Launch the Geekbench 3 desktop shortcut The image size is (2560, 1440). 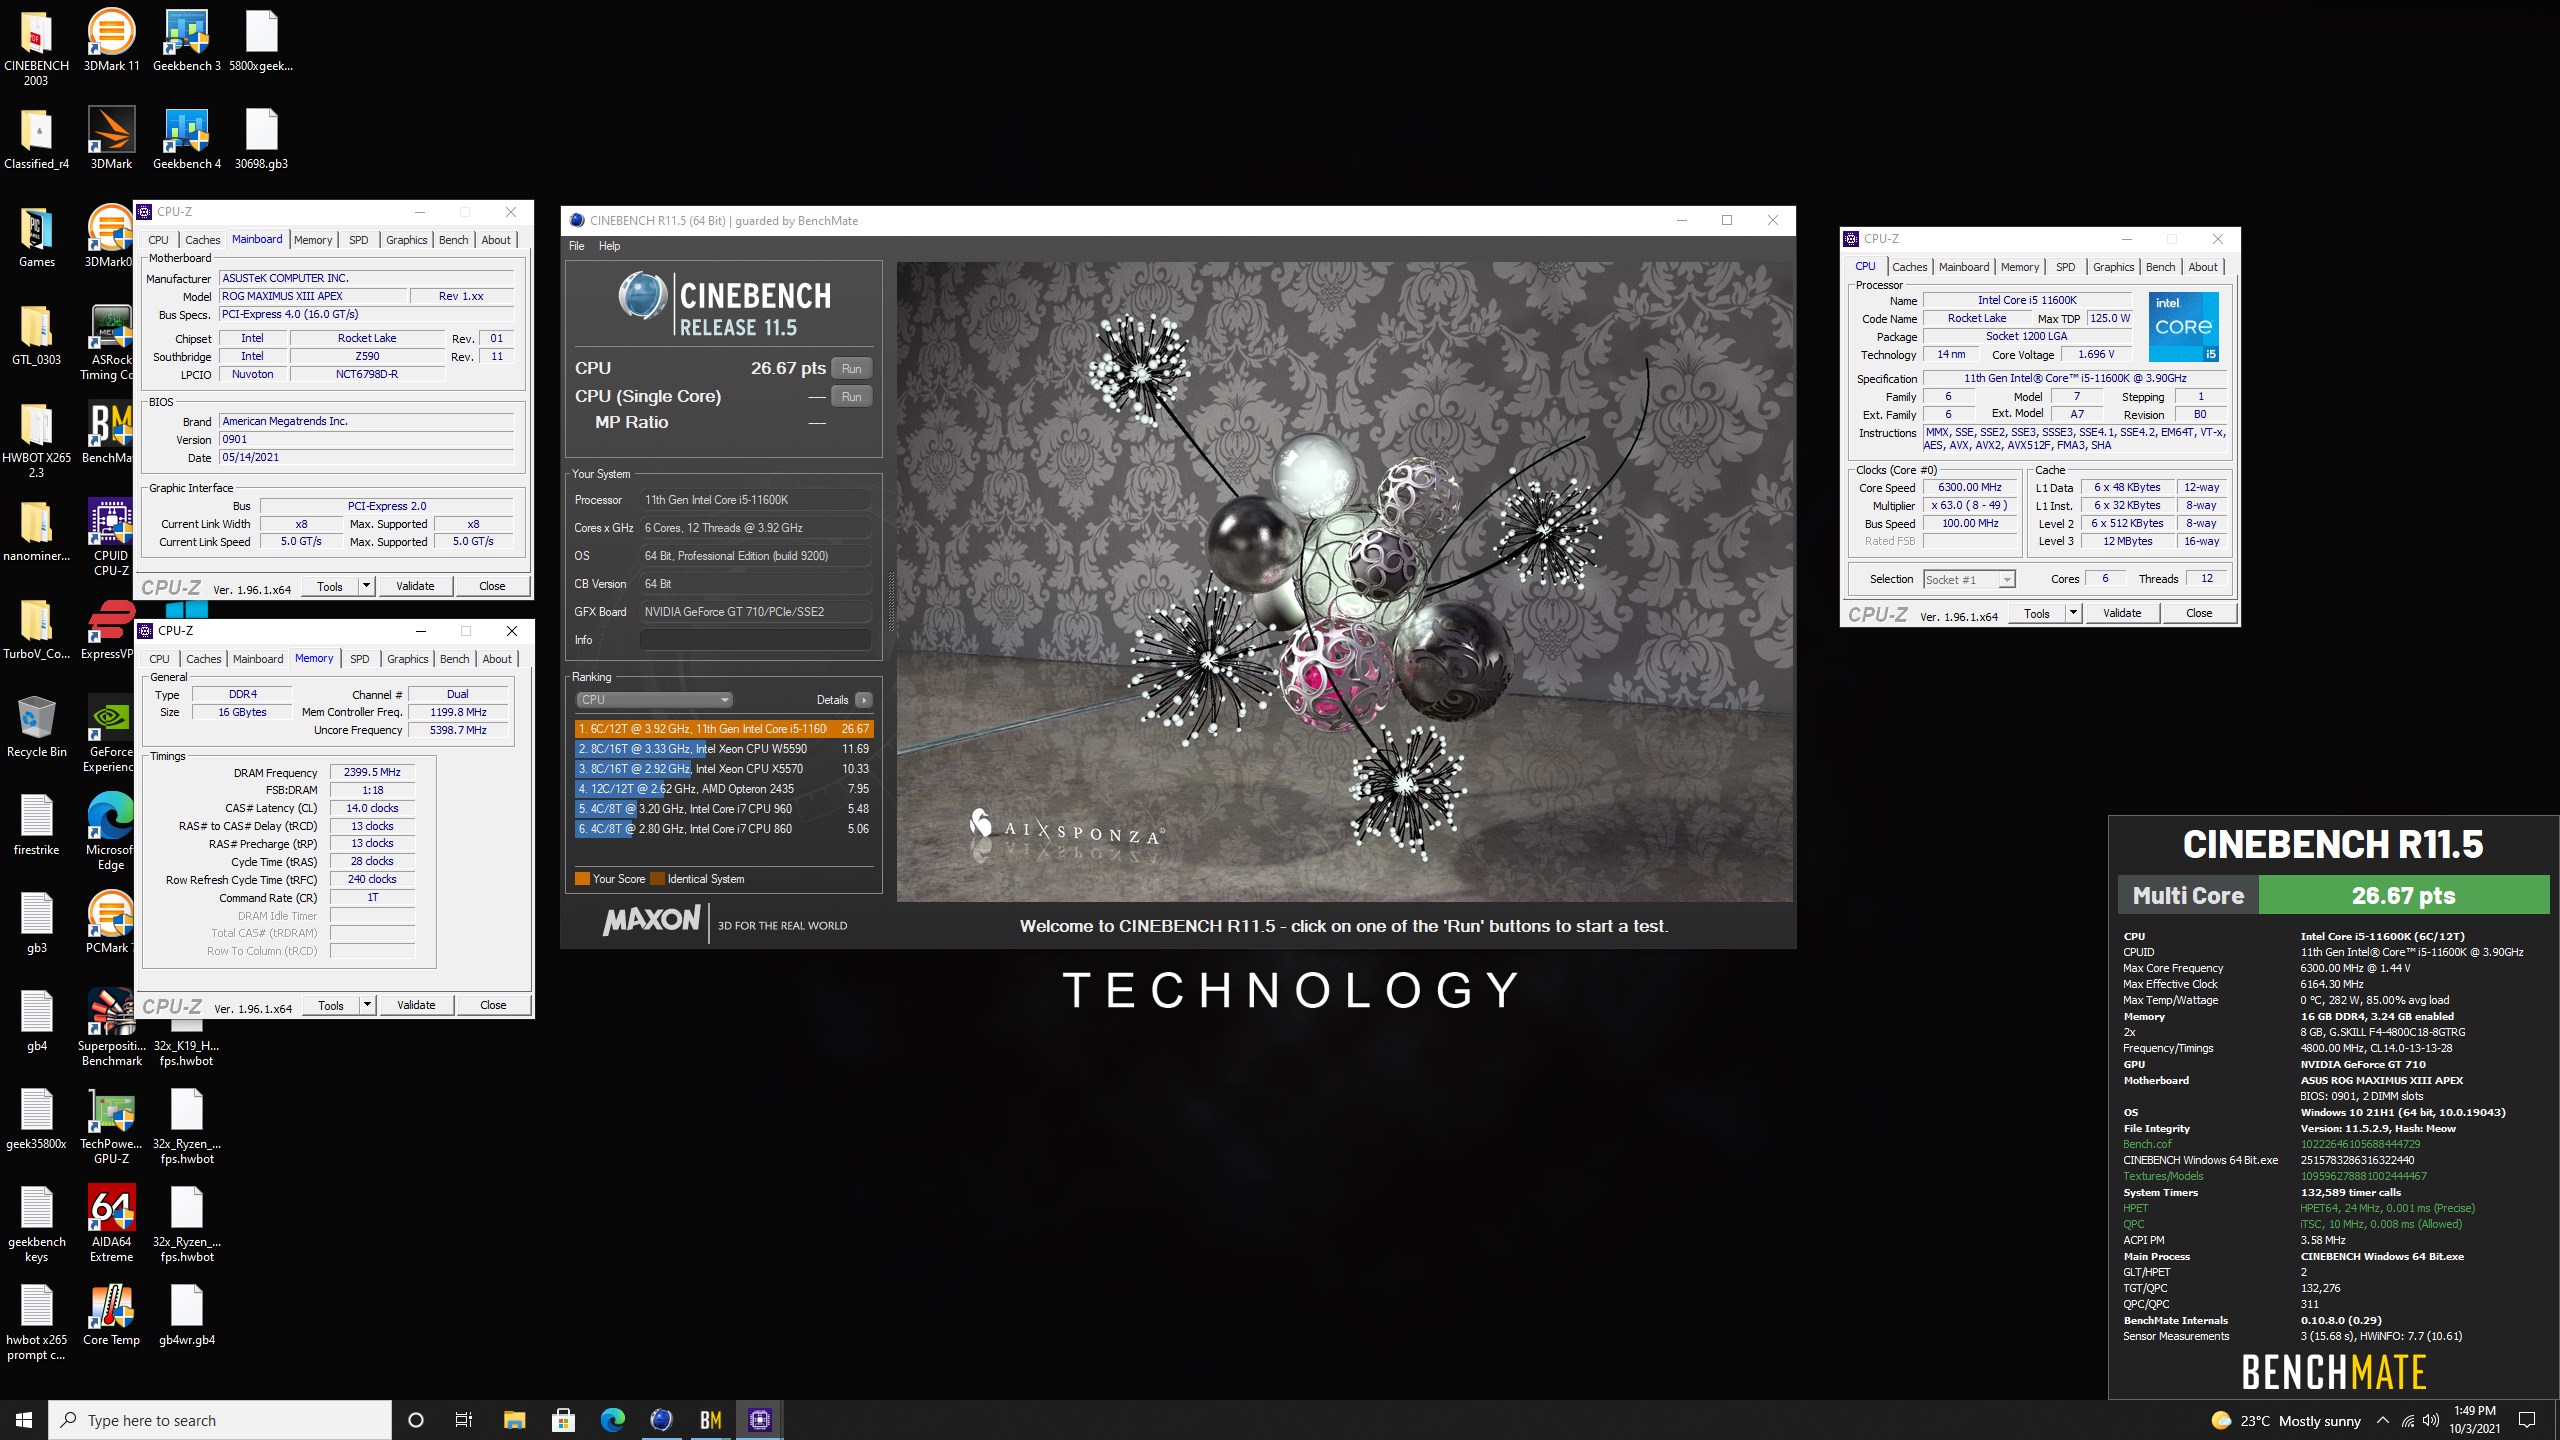186,40
